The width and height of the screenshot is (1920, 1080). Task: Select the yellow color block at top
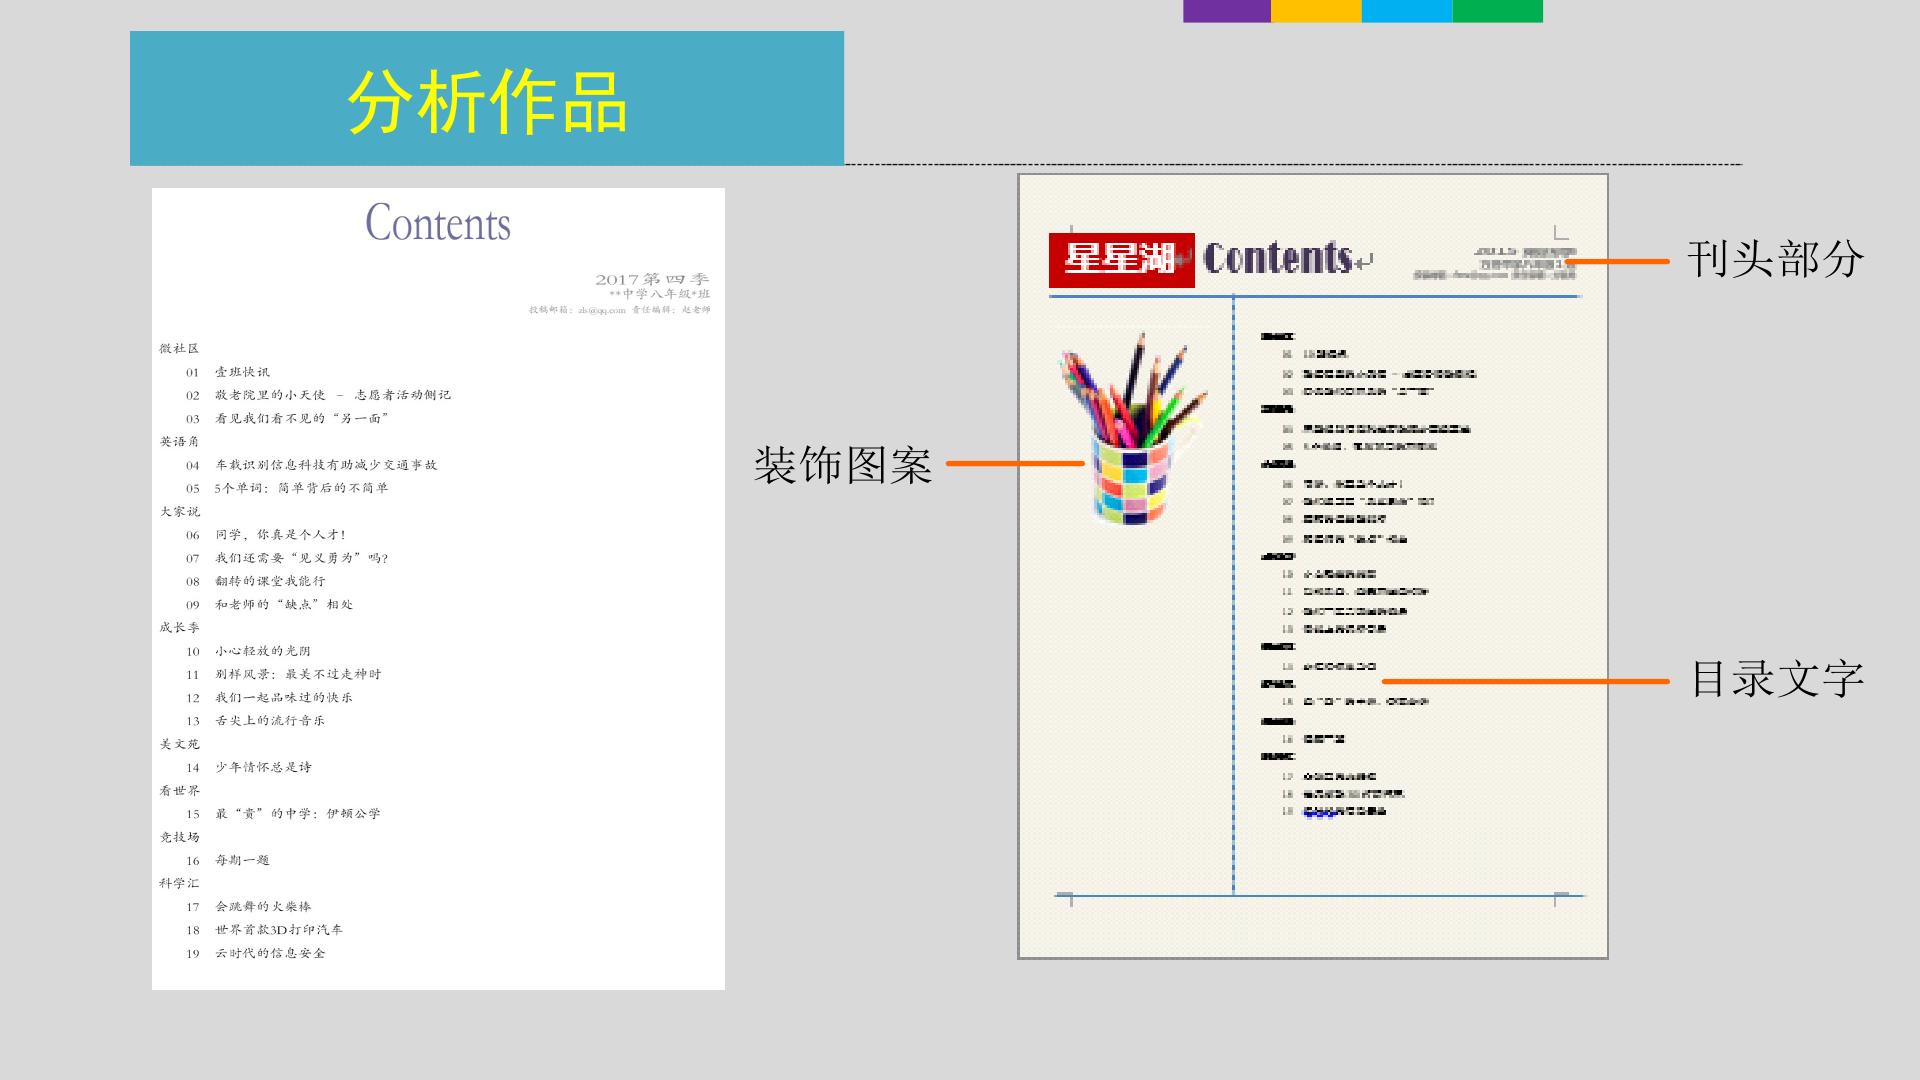1316,11
